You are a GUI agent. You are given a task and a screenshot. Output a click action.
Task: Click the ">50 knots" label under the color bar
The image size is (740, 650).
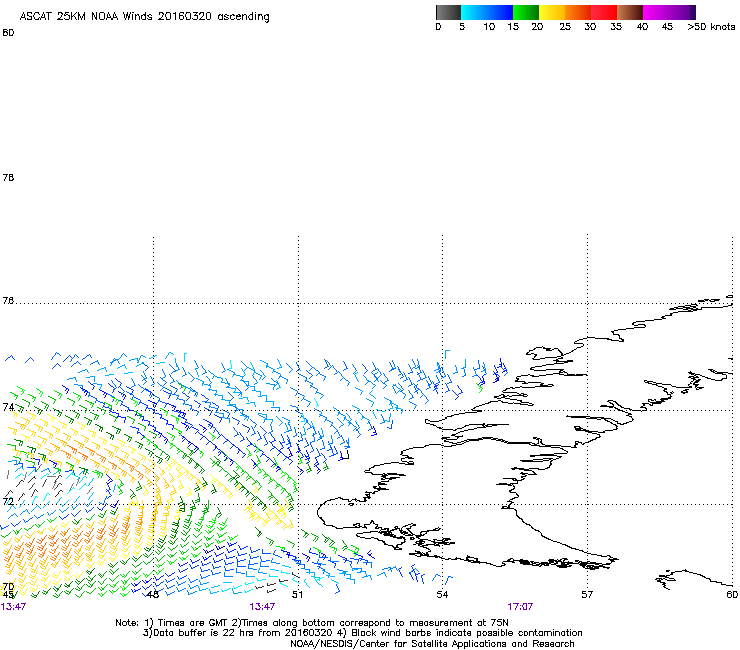711,27
